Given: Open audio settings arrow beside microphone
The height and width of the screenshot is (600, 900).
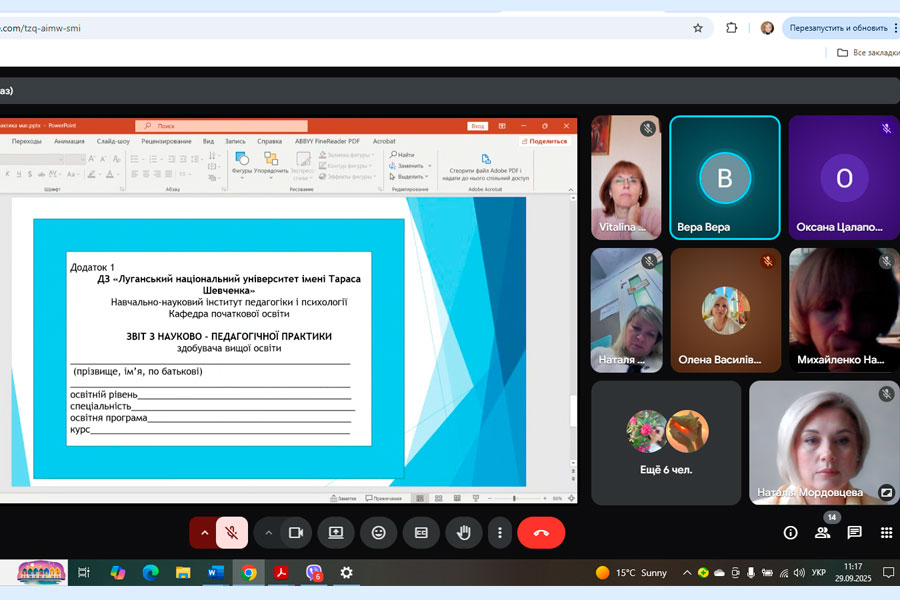Looking at the screenshot, I should [204, 533].
